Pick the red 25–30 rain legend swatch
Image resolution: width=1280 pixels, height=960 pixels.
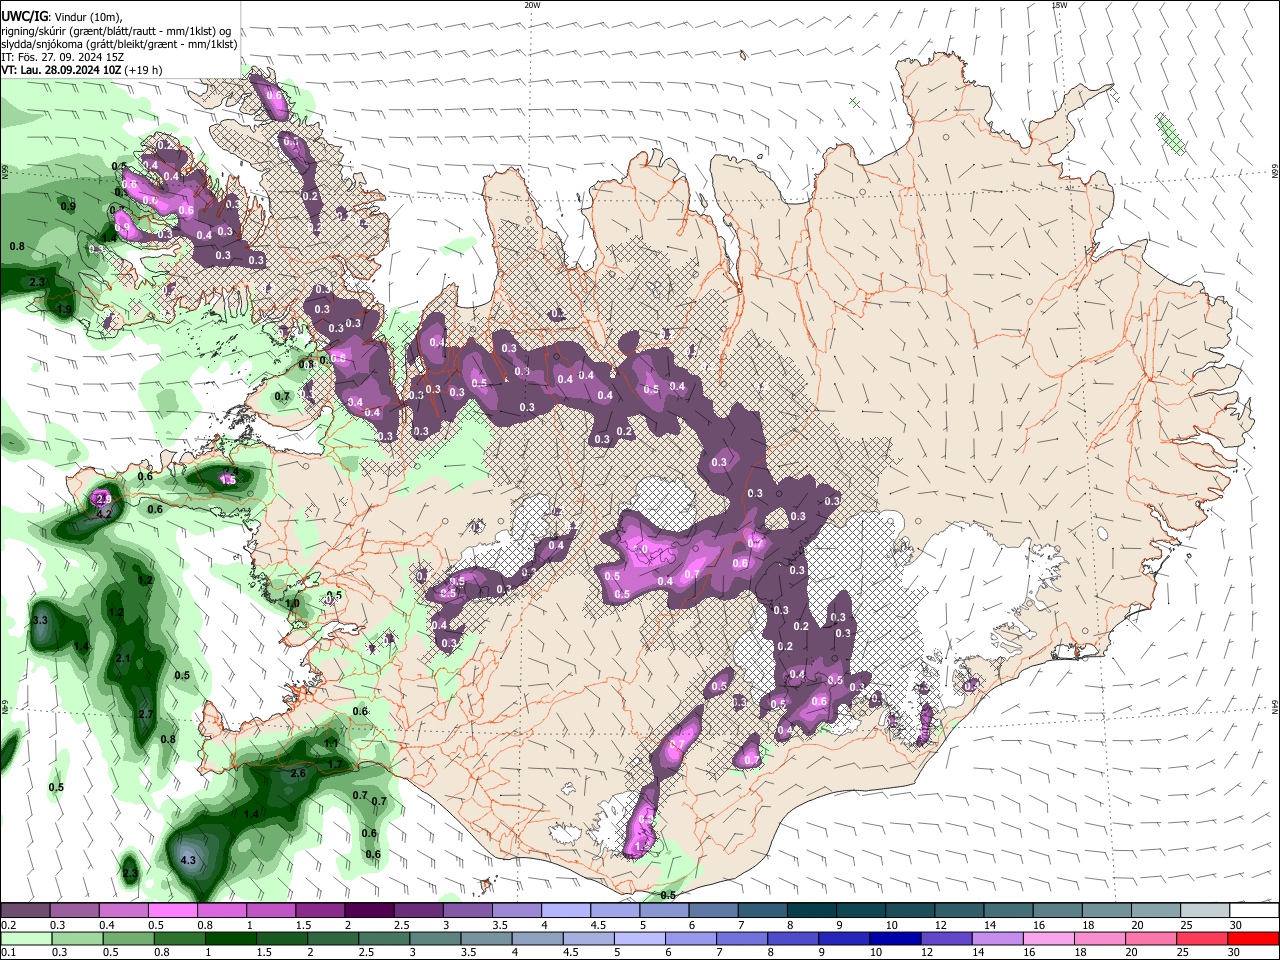(x=1204, y=938)
